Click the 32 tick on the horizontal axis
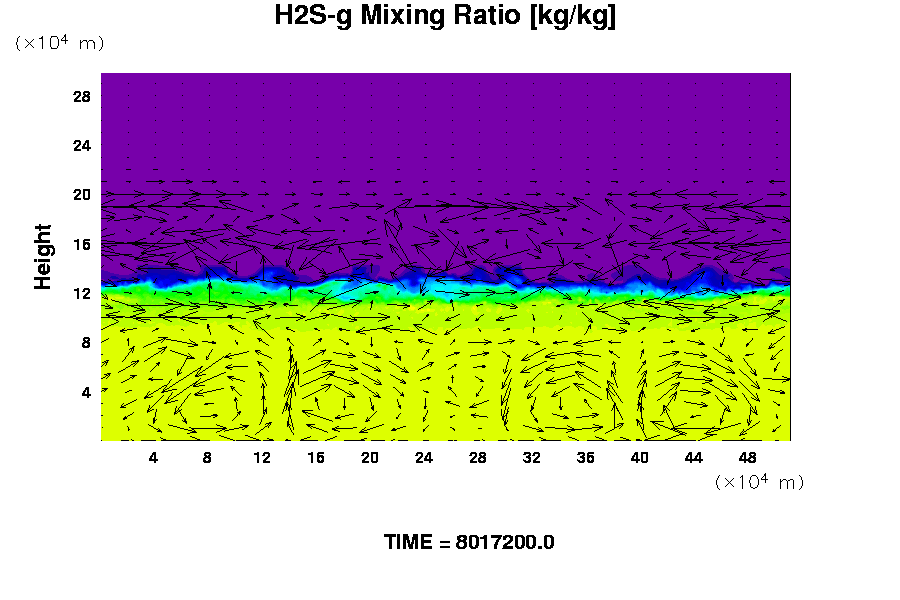900x600 pixels. (532, 457)
